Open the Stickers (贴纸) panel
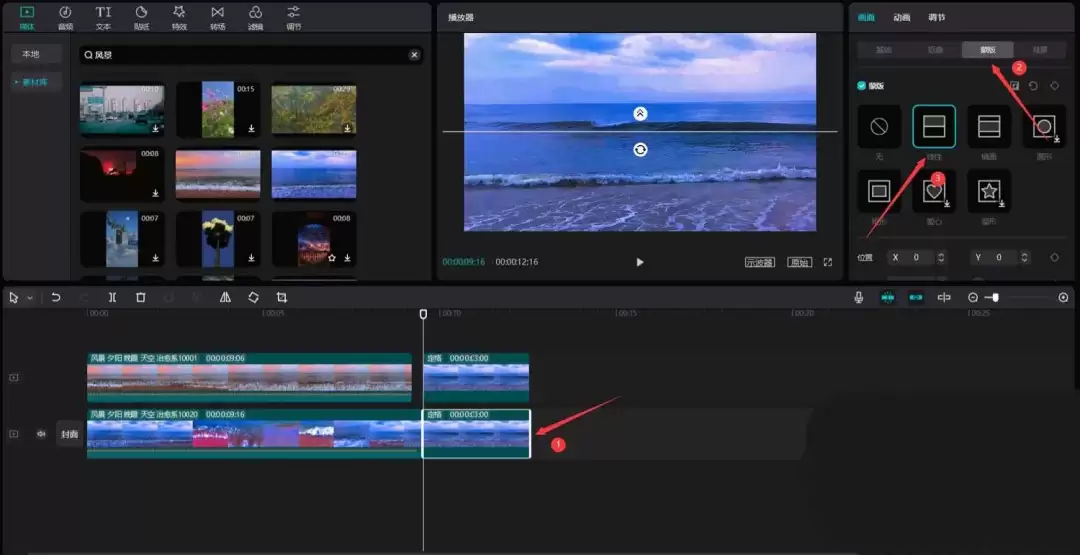Screen dimensions: 1080x555 141,16
